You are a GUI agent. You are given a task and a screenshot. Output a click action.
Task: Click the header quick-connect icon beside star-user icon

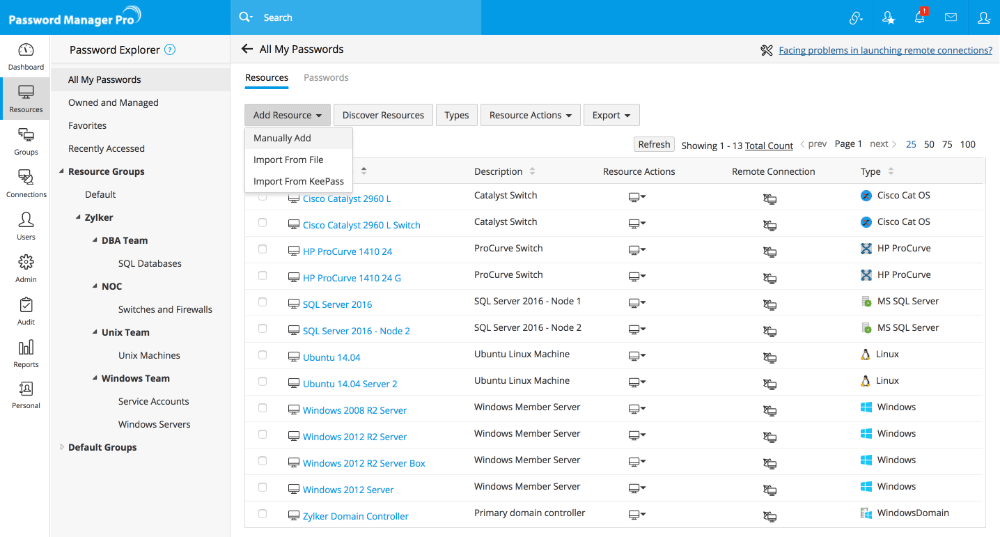pyautogui.click(x=856, y=18)
